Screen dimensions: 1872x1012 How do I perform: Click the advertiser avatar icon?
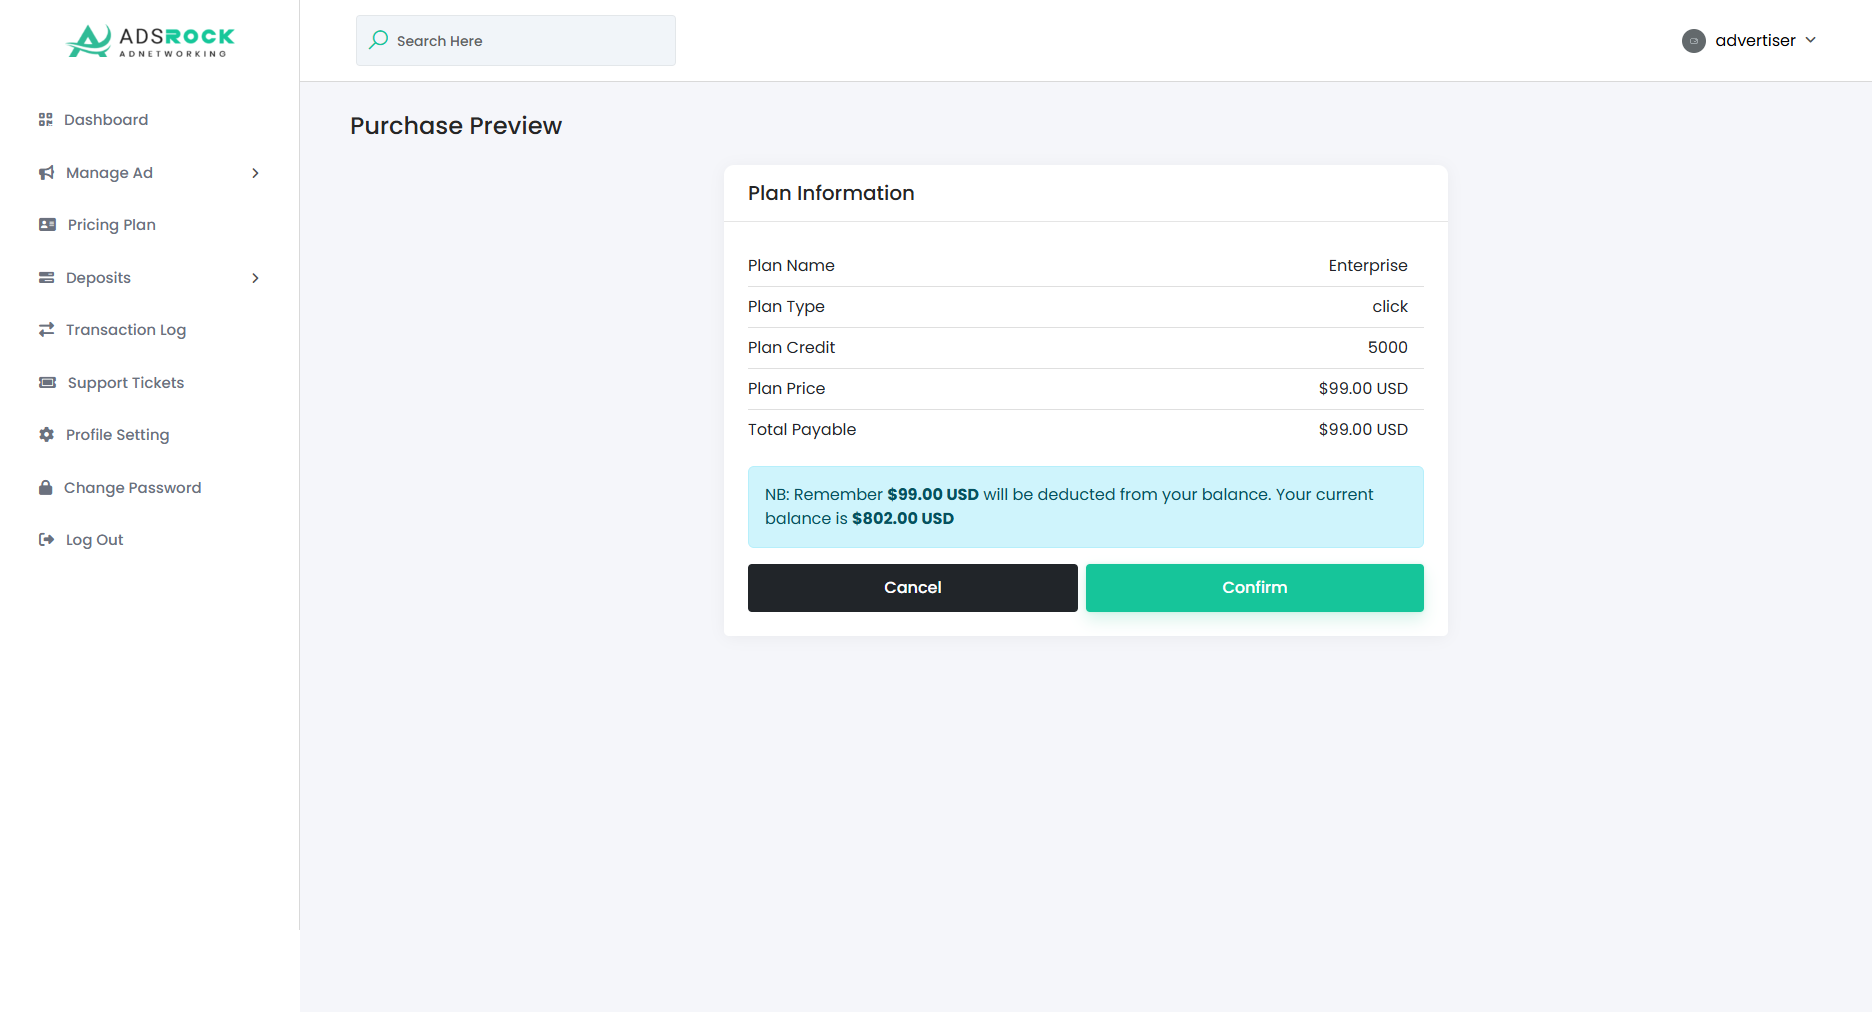(1694, 41)
